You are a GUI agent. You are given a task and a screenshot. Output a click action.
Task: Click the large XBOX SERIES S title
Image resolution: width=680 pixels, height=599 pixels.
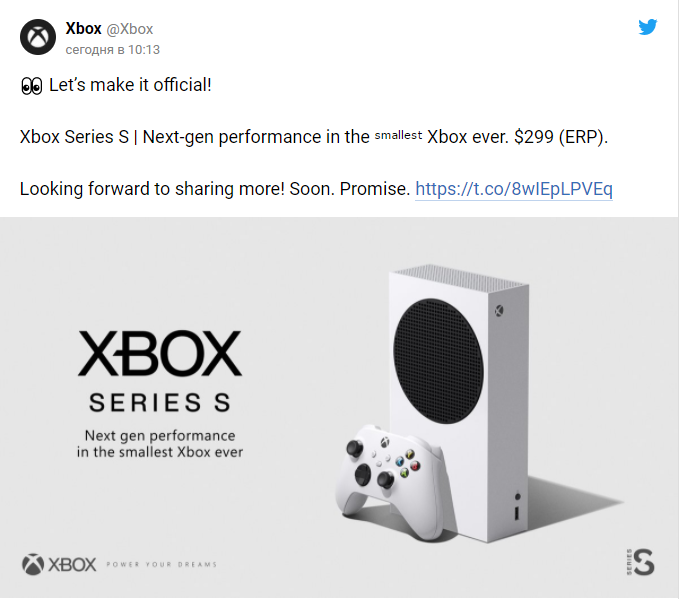pos(160,370)
